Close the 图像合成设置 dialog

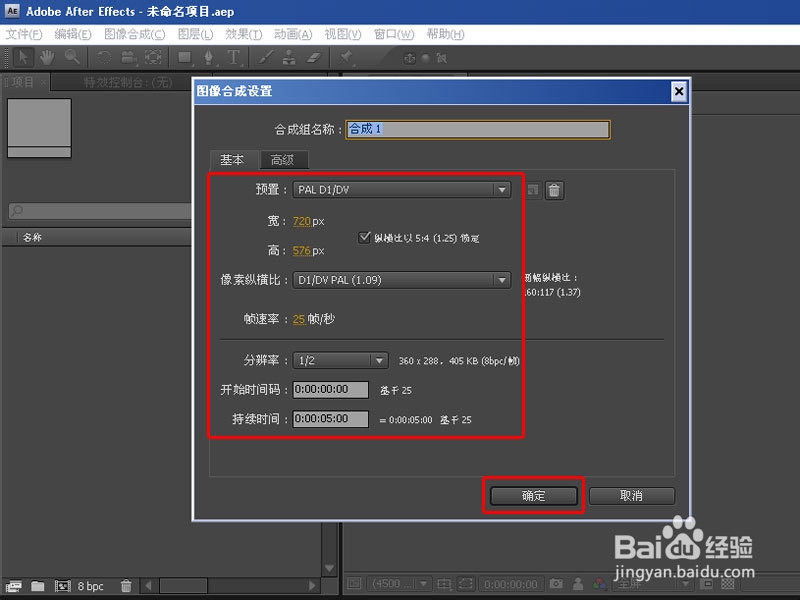pos(679,91)
